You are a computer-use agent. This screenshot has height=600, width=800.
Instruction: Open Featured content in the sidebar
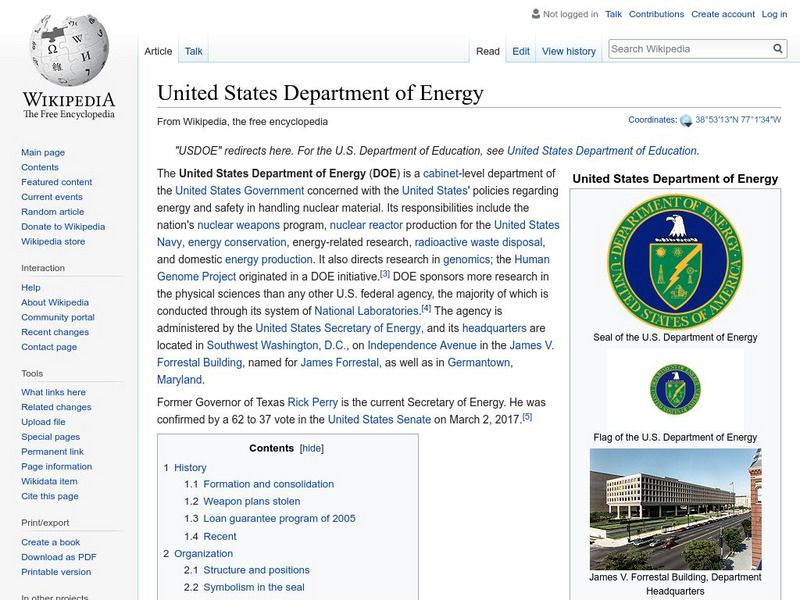tap(57, 182)
